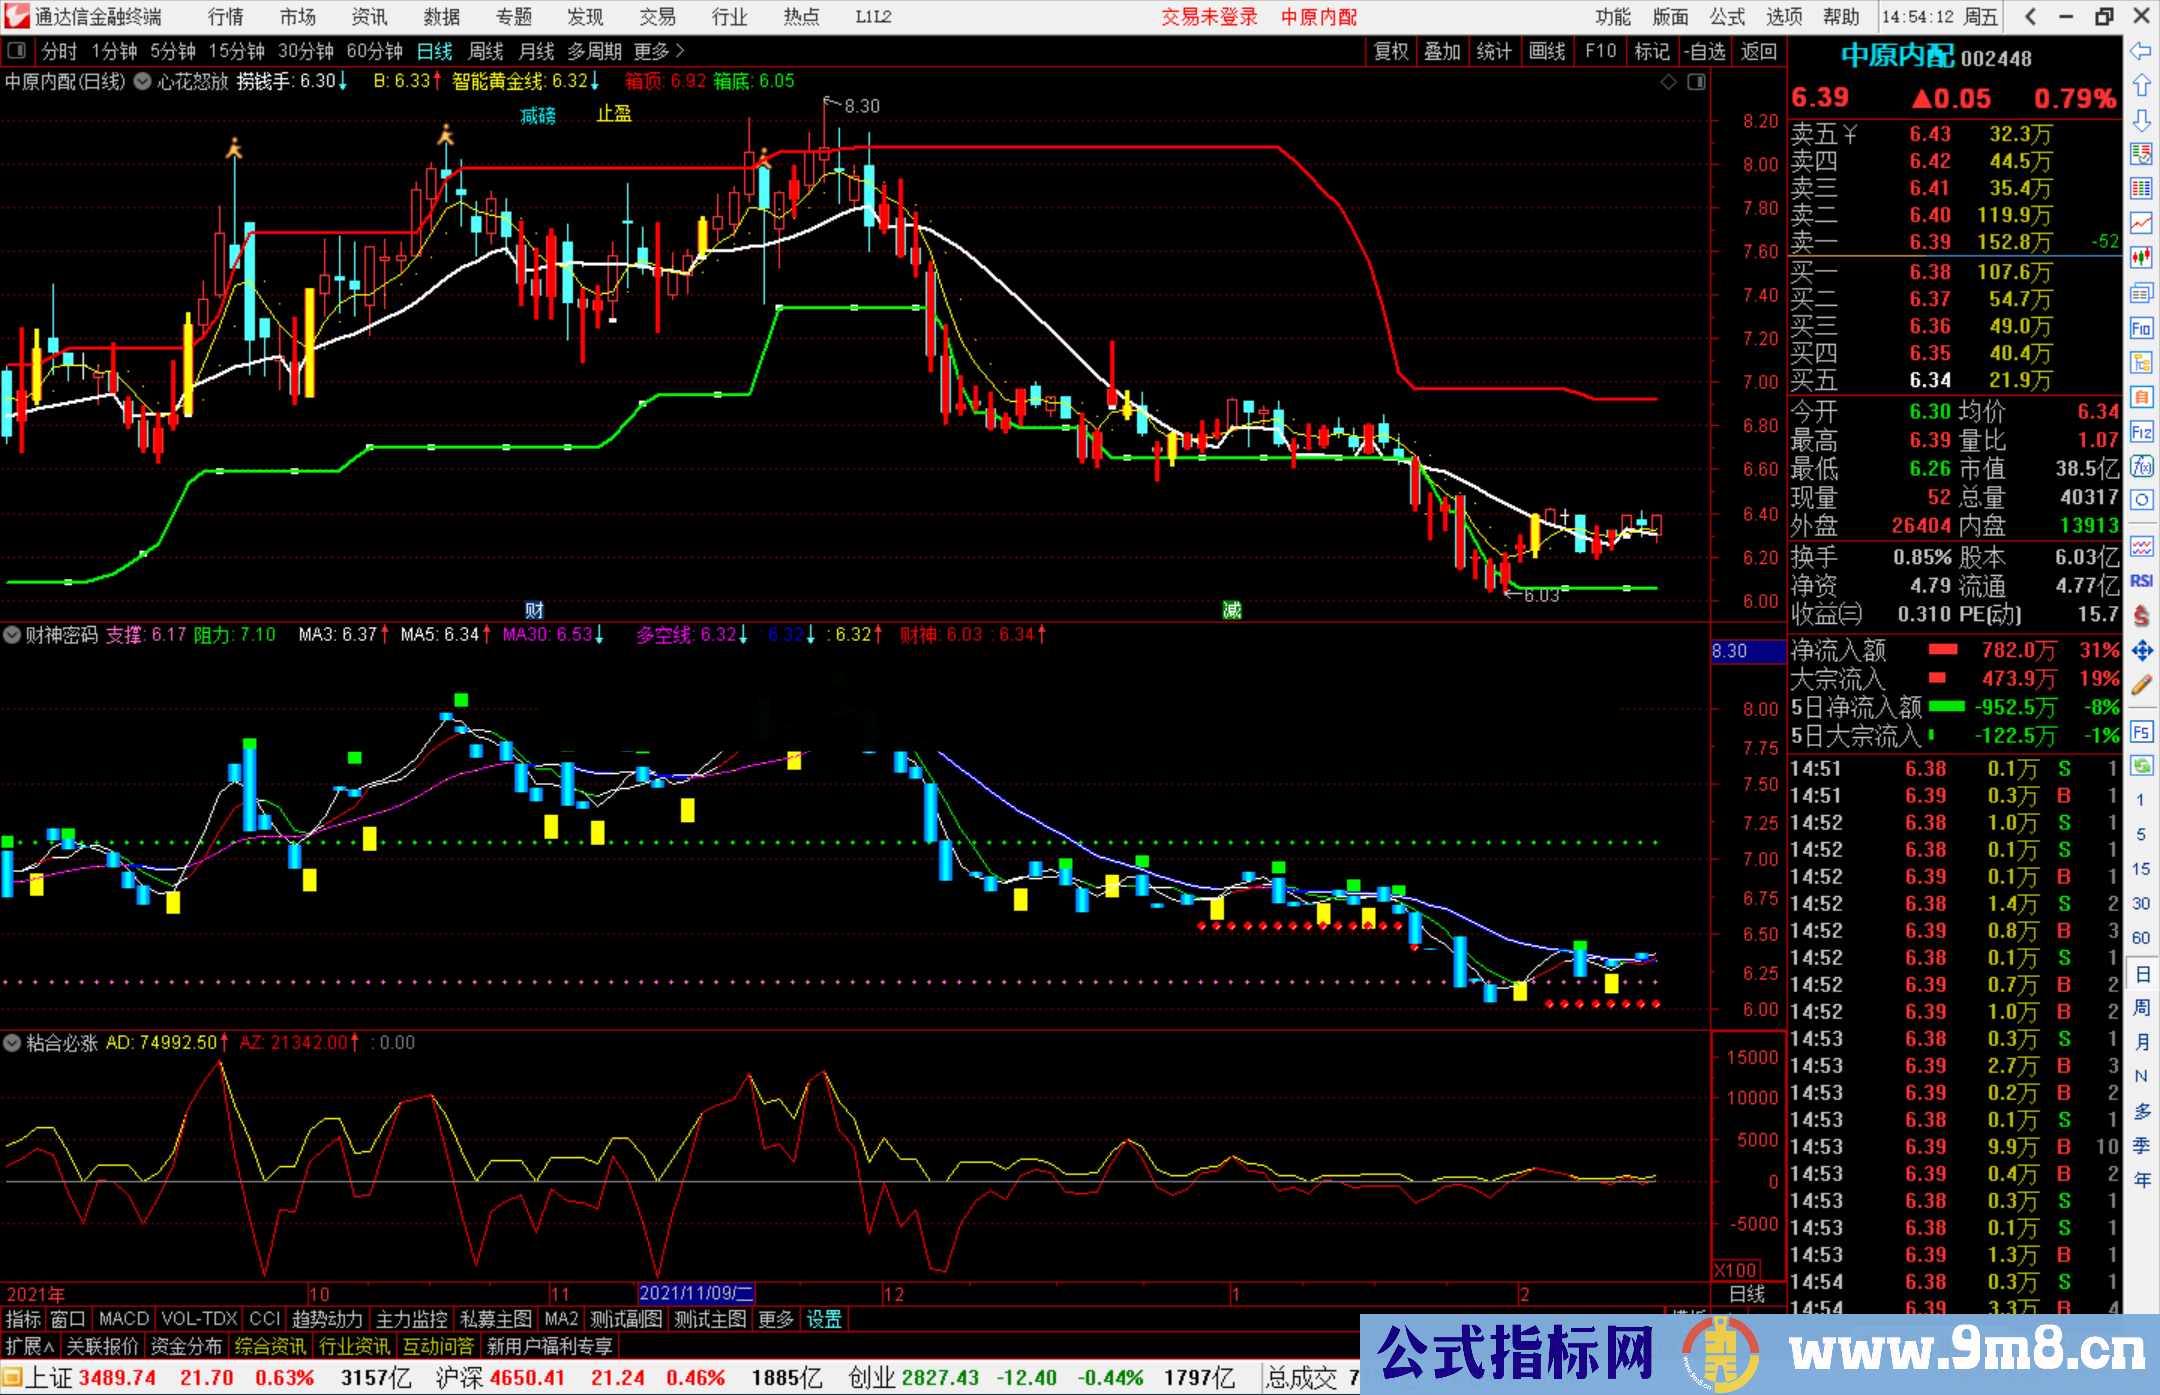The height and width of the screenshot is (1395, 2160).
Task: Toggle 复权 price adjustment mode
Action: (x=1391, y=51)
